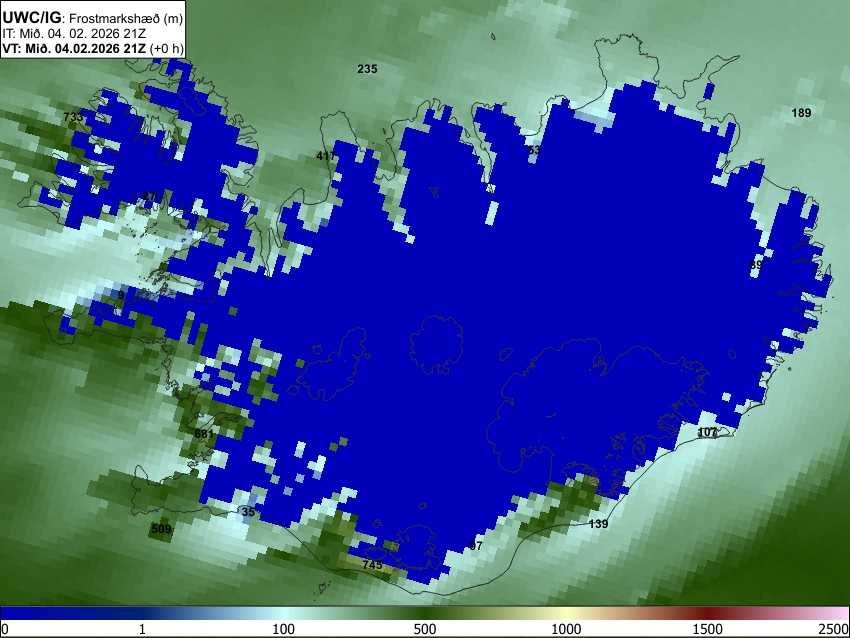Click the UWC/IG Frostmarkshæð title text
This screenshot has height=638, width=850.
[93, 18]
